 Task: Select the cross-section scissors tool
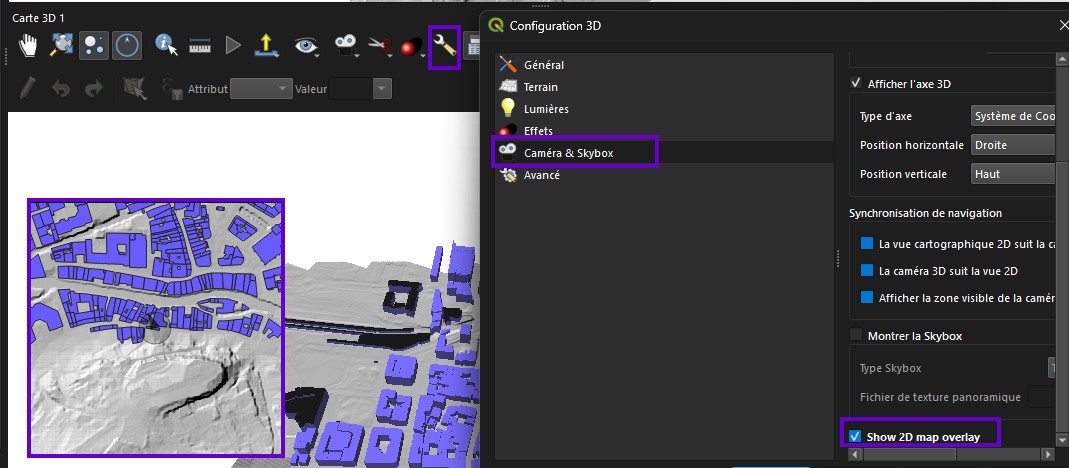[x=379, y=46]
